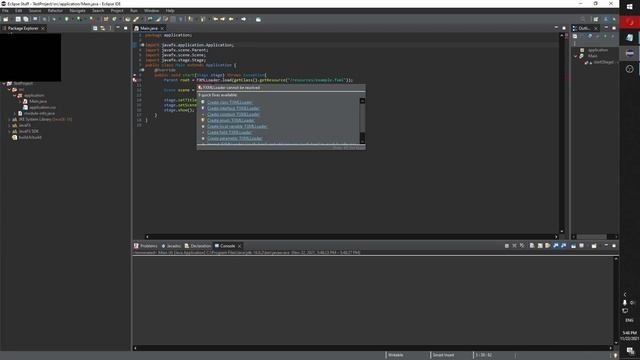
Task: Close the Package Explorer view
Action: (43, 28)
